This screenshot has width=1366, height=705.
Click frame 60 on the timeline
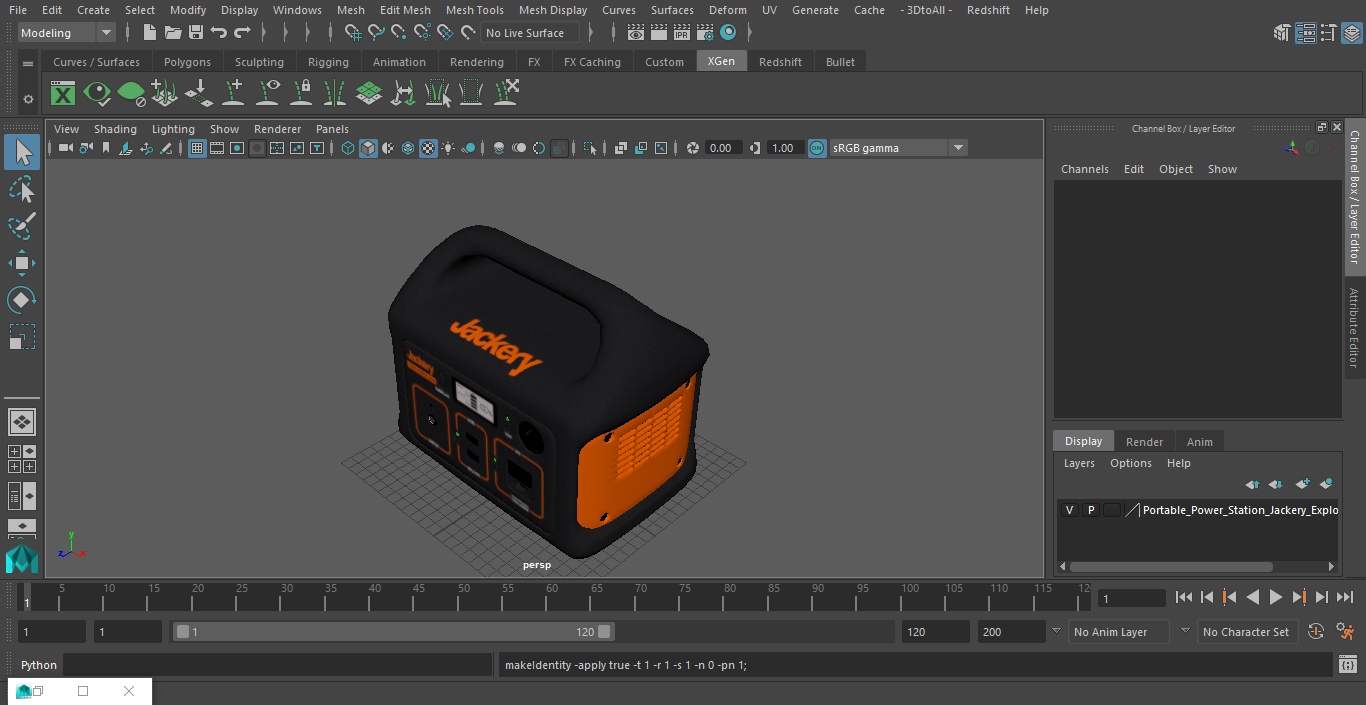point(548,597)
